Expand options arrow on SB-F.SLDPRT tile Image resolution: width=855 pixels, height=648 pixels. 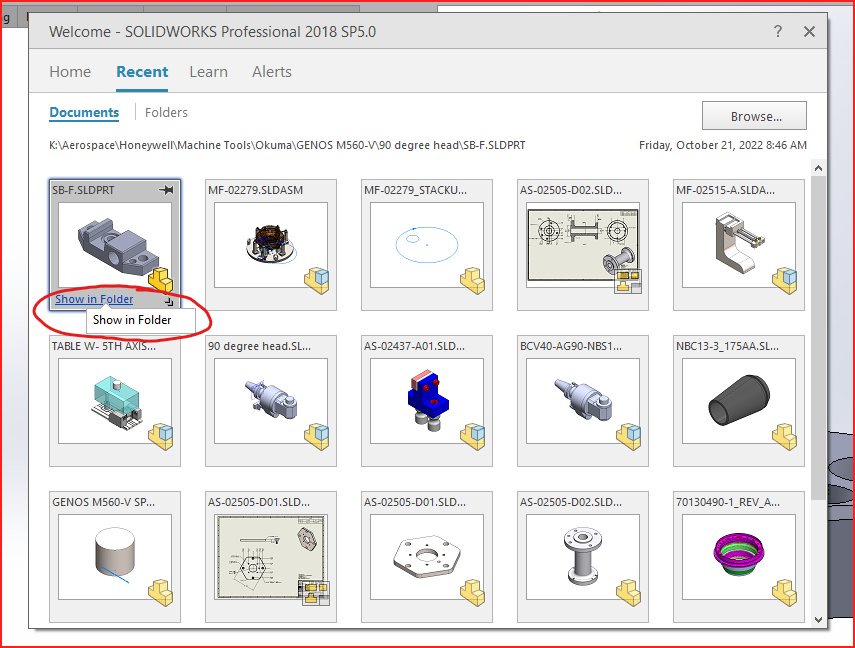pyautogui.click(x=169, y=300)
